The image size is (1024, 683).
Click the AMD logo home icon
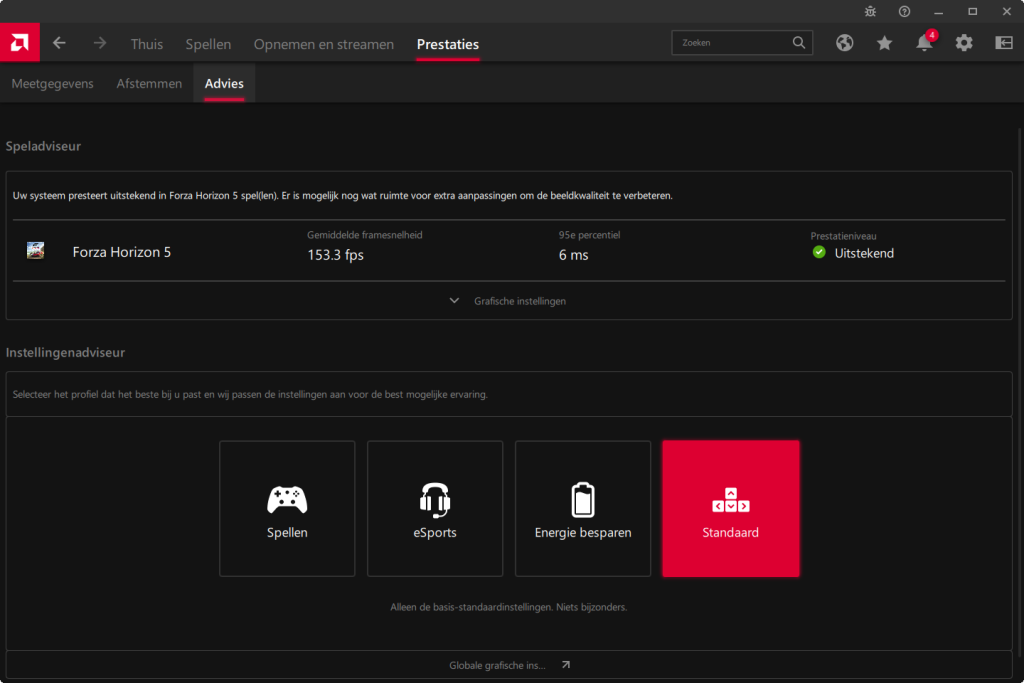(x=20, y=42)
